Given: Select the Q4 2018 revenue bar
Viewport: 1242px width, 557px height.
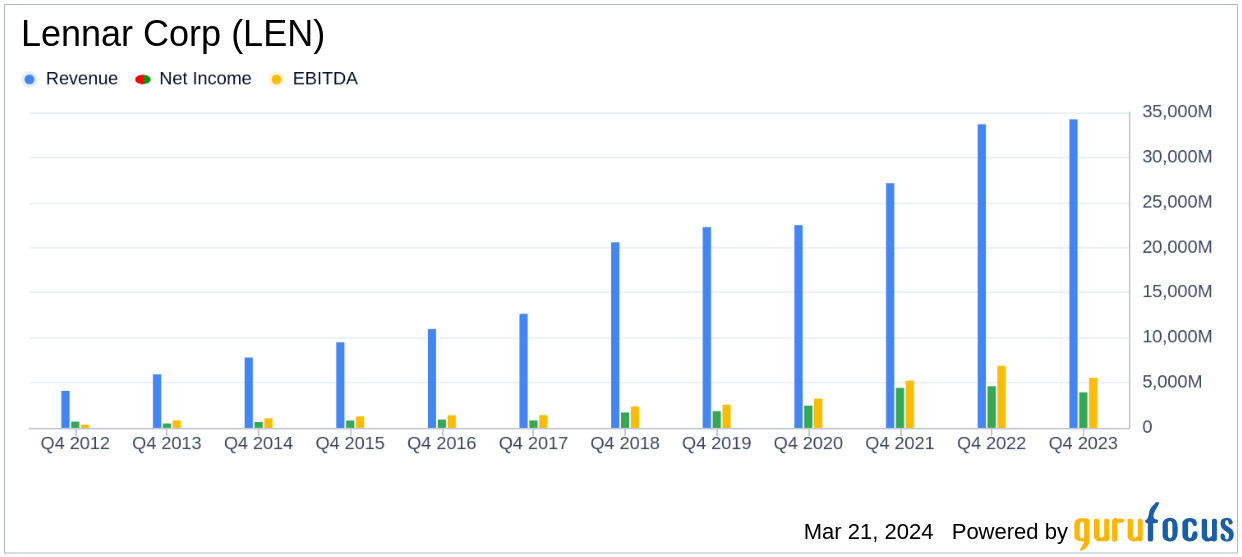Looking at the screenshot, I should click(x=615, y=335).
